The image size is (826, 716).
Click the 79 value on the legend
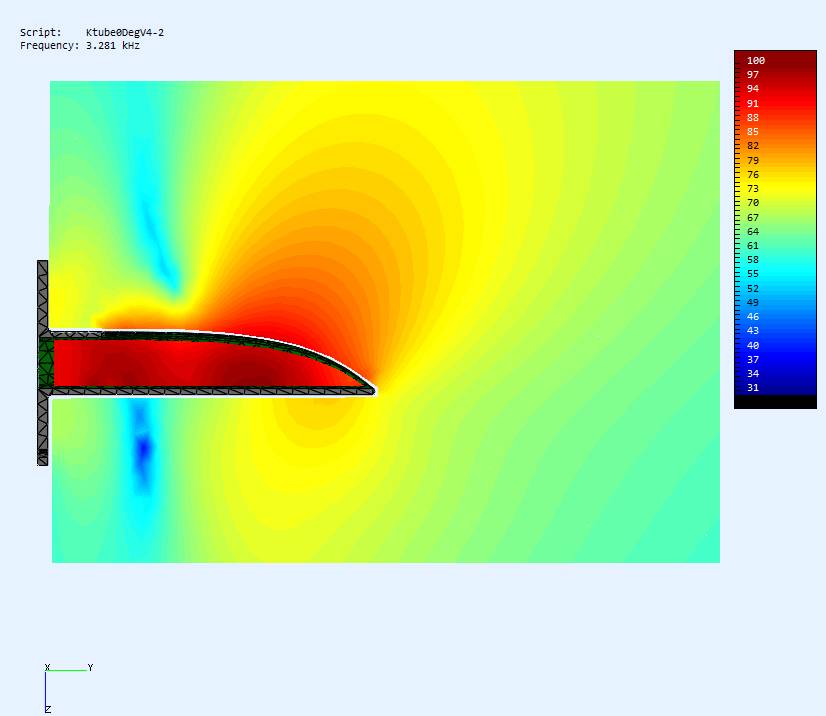[x=753, y=161]
